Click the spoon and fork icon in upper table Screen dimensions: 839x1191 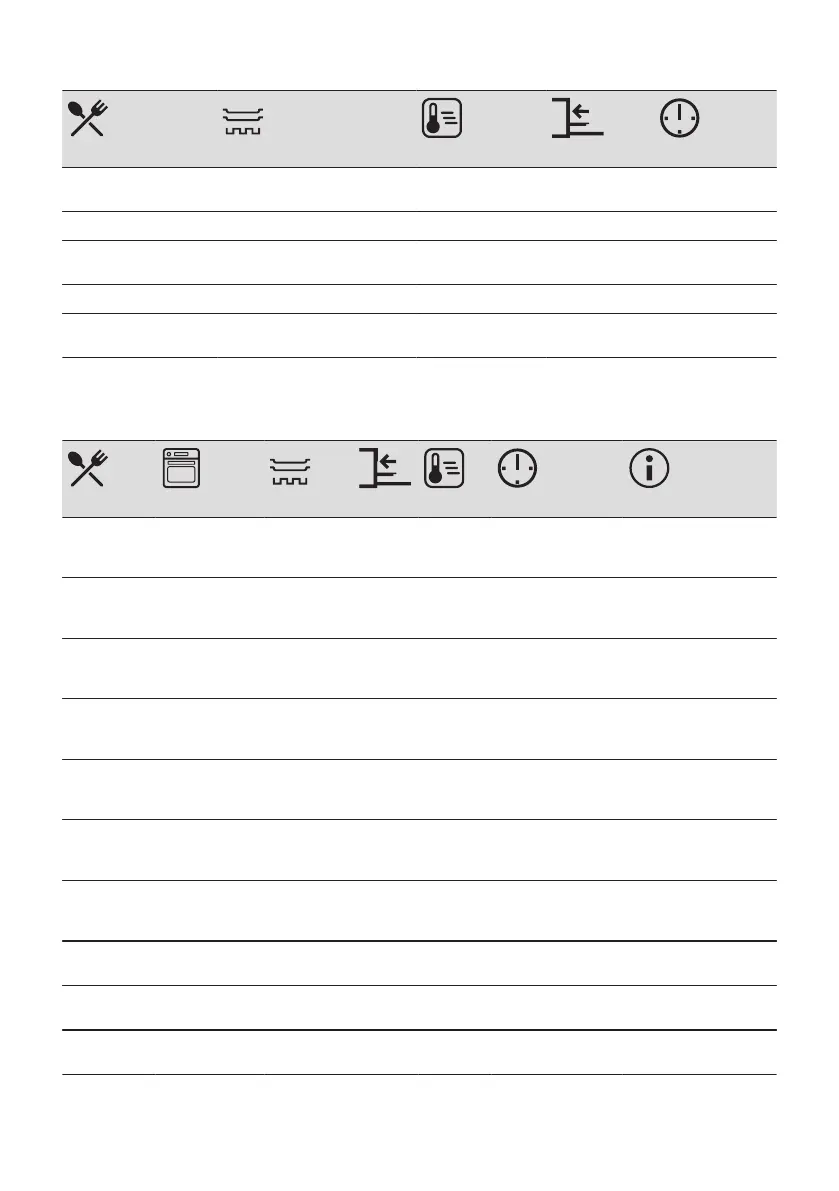(88, 118)
